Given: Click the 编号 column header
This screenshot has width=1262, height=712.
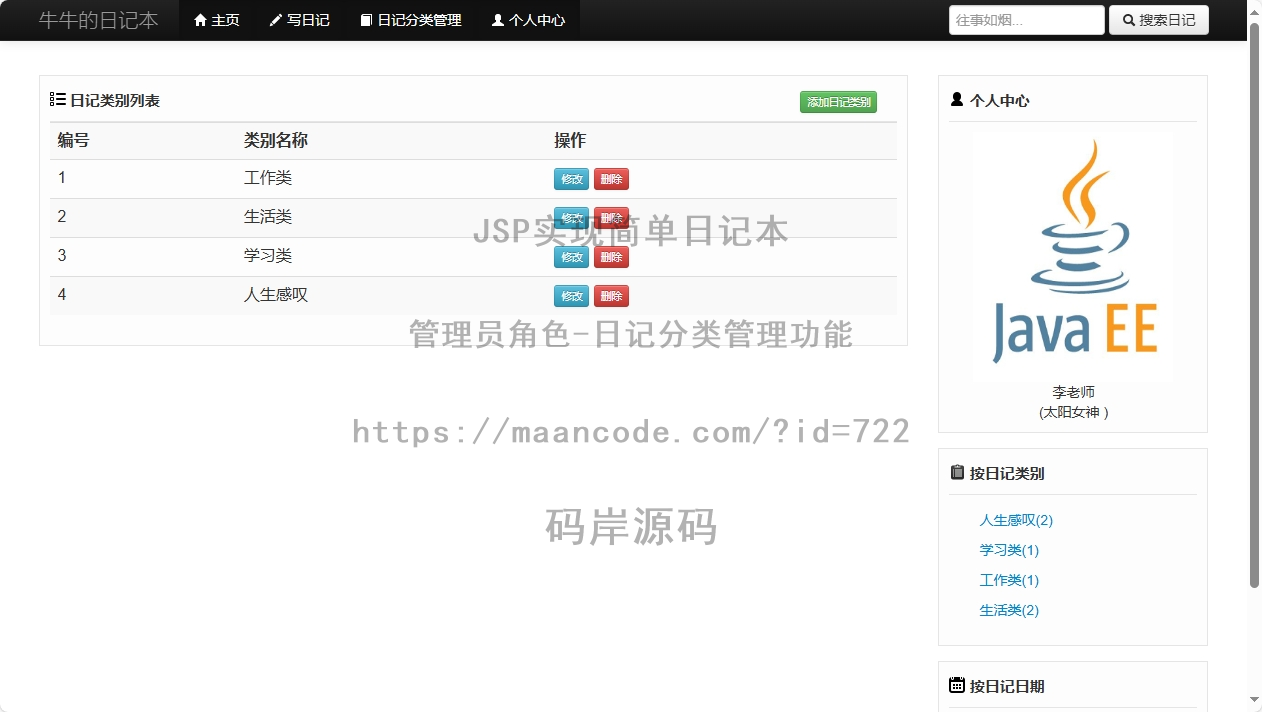Looking at the screenshot, I should click(x=73, y=140).
